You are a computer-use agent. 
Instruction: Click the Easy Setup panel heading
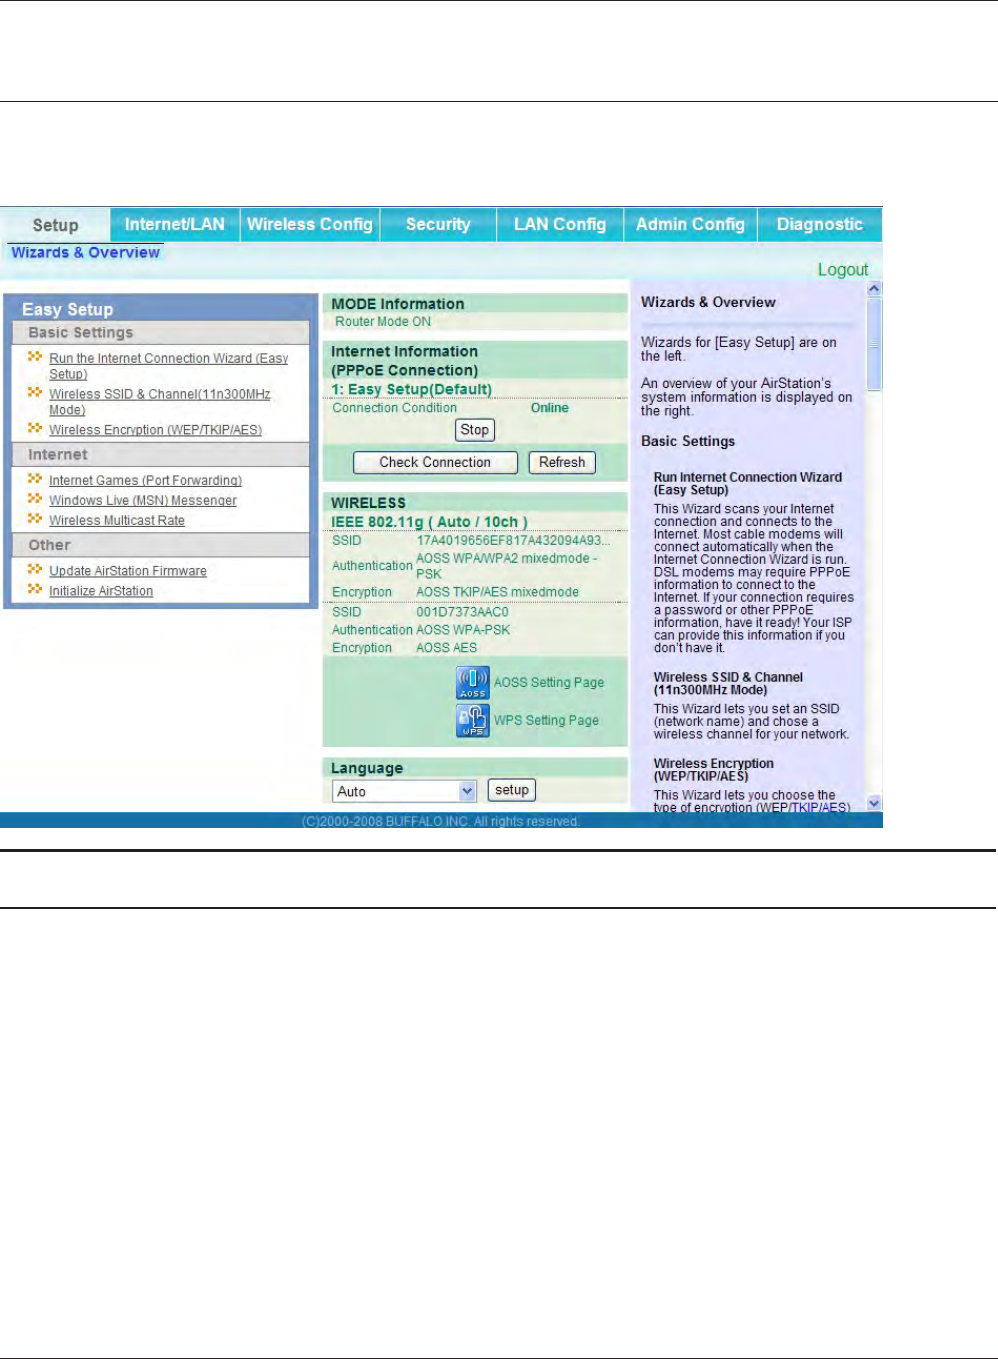(x=67, y=309)
